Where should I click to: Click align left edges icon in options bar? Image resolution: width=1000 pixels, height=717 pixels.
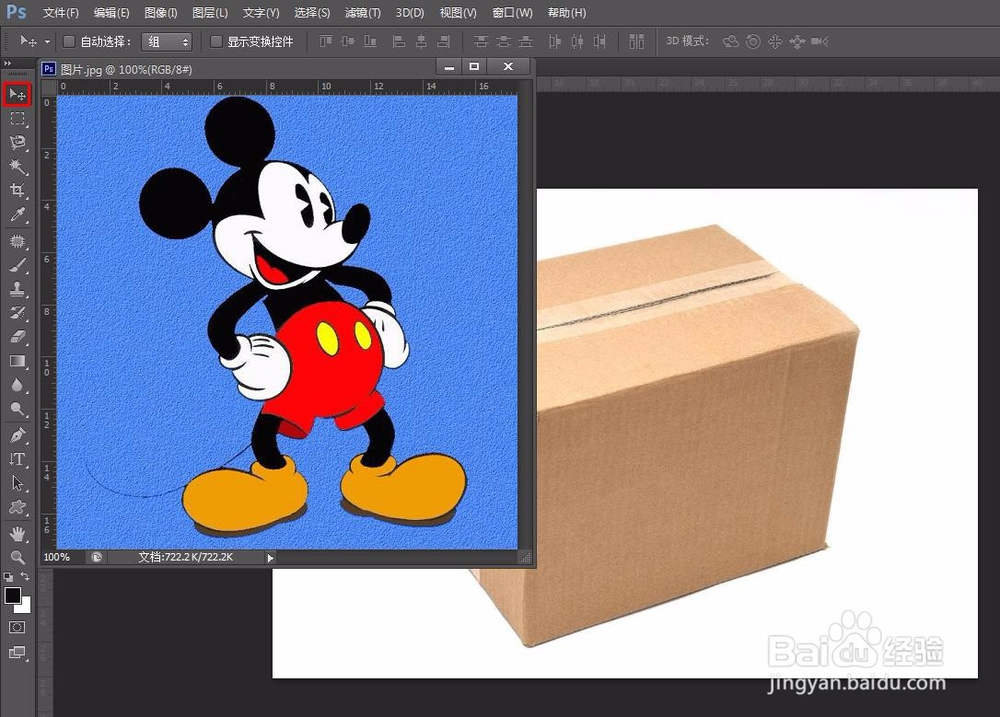pos(399,41)
